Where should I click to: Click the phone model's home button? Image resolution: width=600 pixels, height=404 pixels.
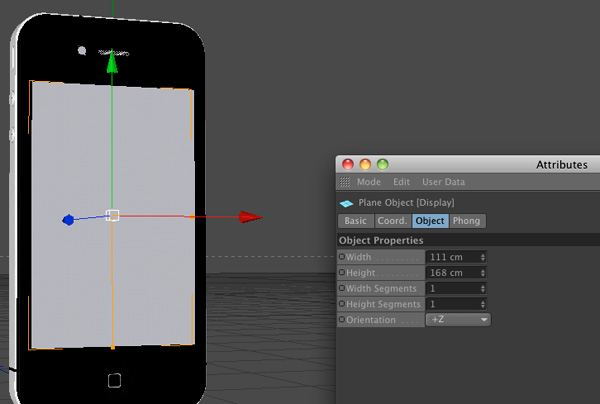(x=114, y=381)
